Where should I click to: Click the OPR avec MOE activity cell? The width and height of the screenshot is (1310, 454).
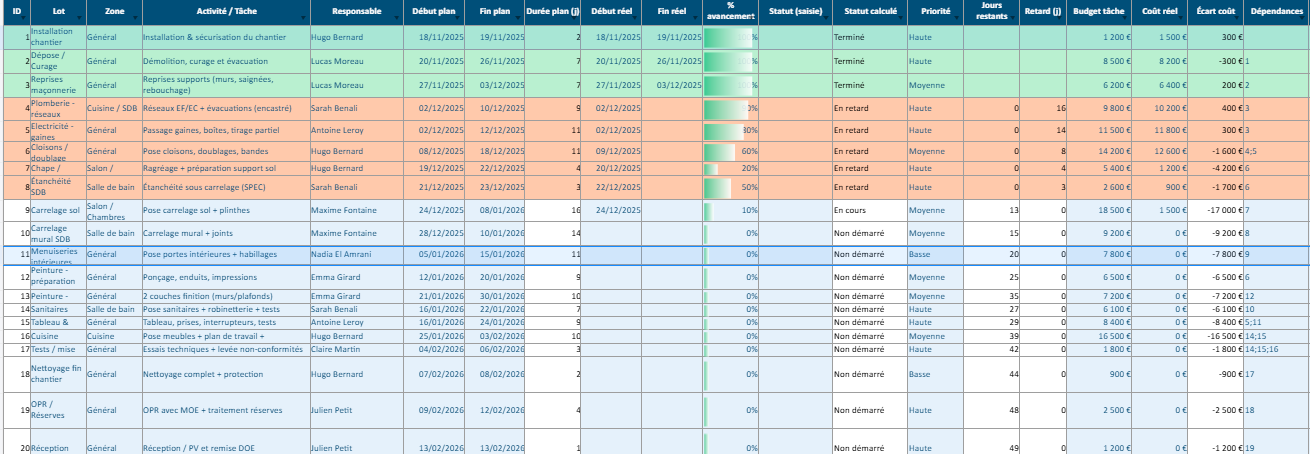(x=224, y=410)
